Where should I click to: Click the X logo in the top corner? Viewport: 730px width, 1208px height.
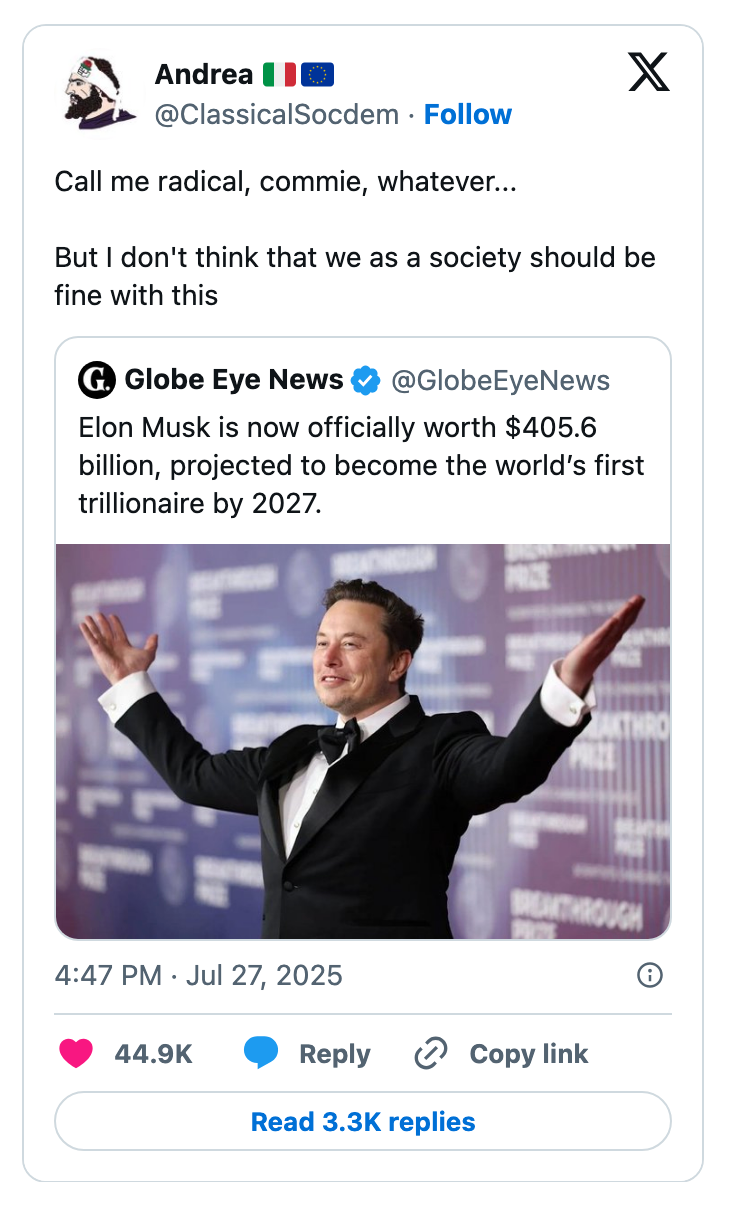coord(648,73)
